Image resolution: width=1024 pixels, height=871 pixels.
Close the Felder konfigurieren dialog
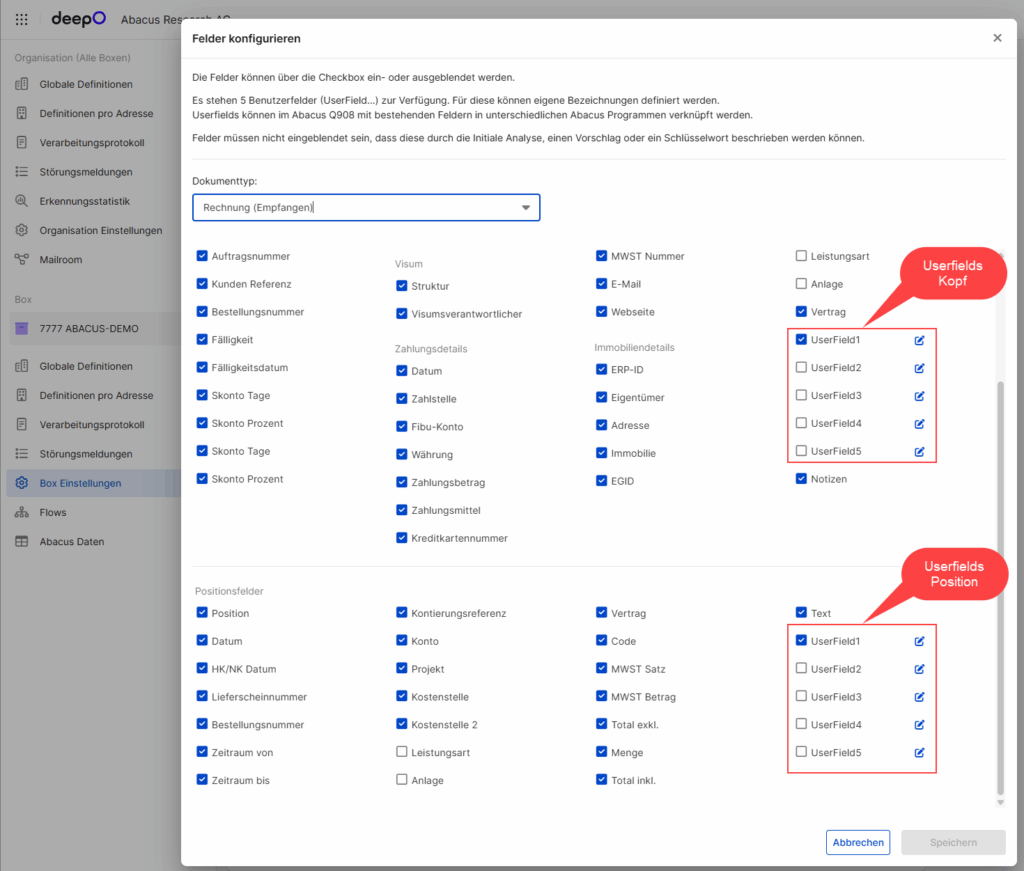pos(997,38)
